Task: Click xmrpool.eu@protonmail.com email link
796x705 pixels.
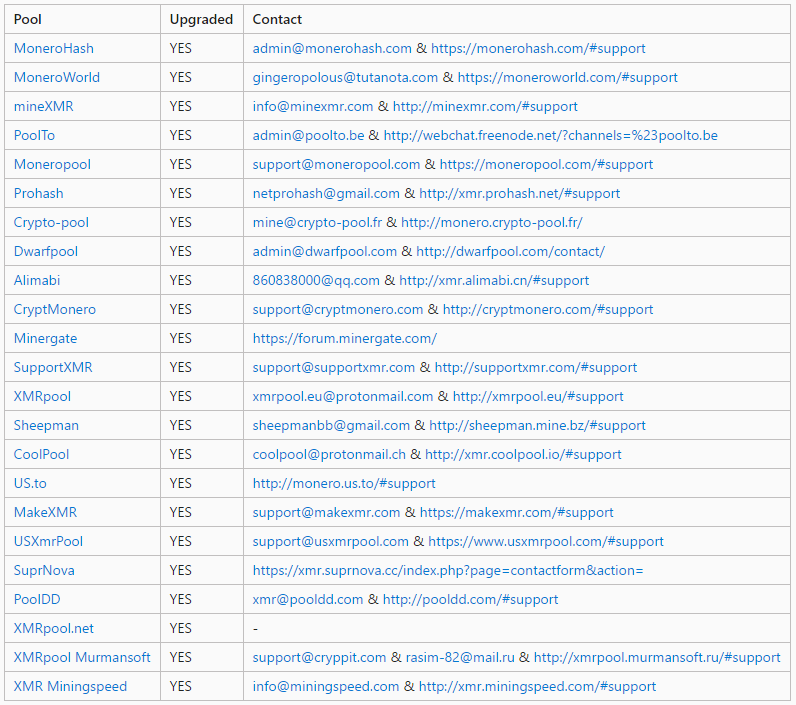Action: [x=343, y=396]
